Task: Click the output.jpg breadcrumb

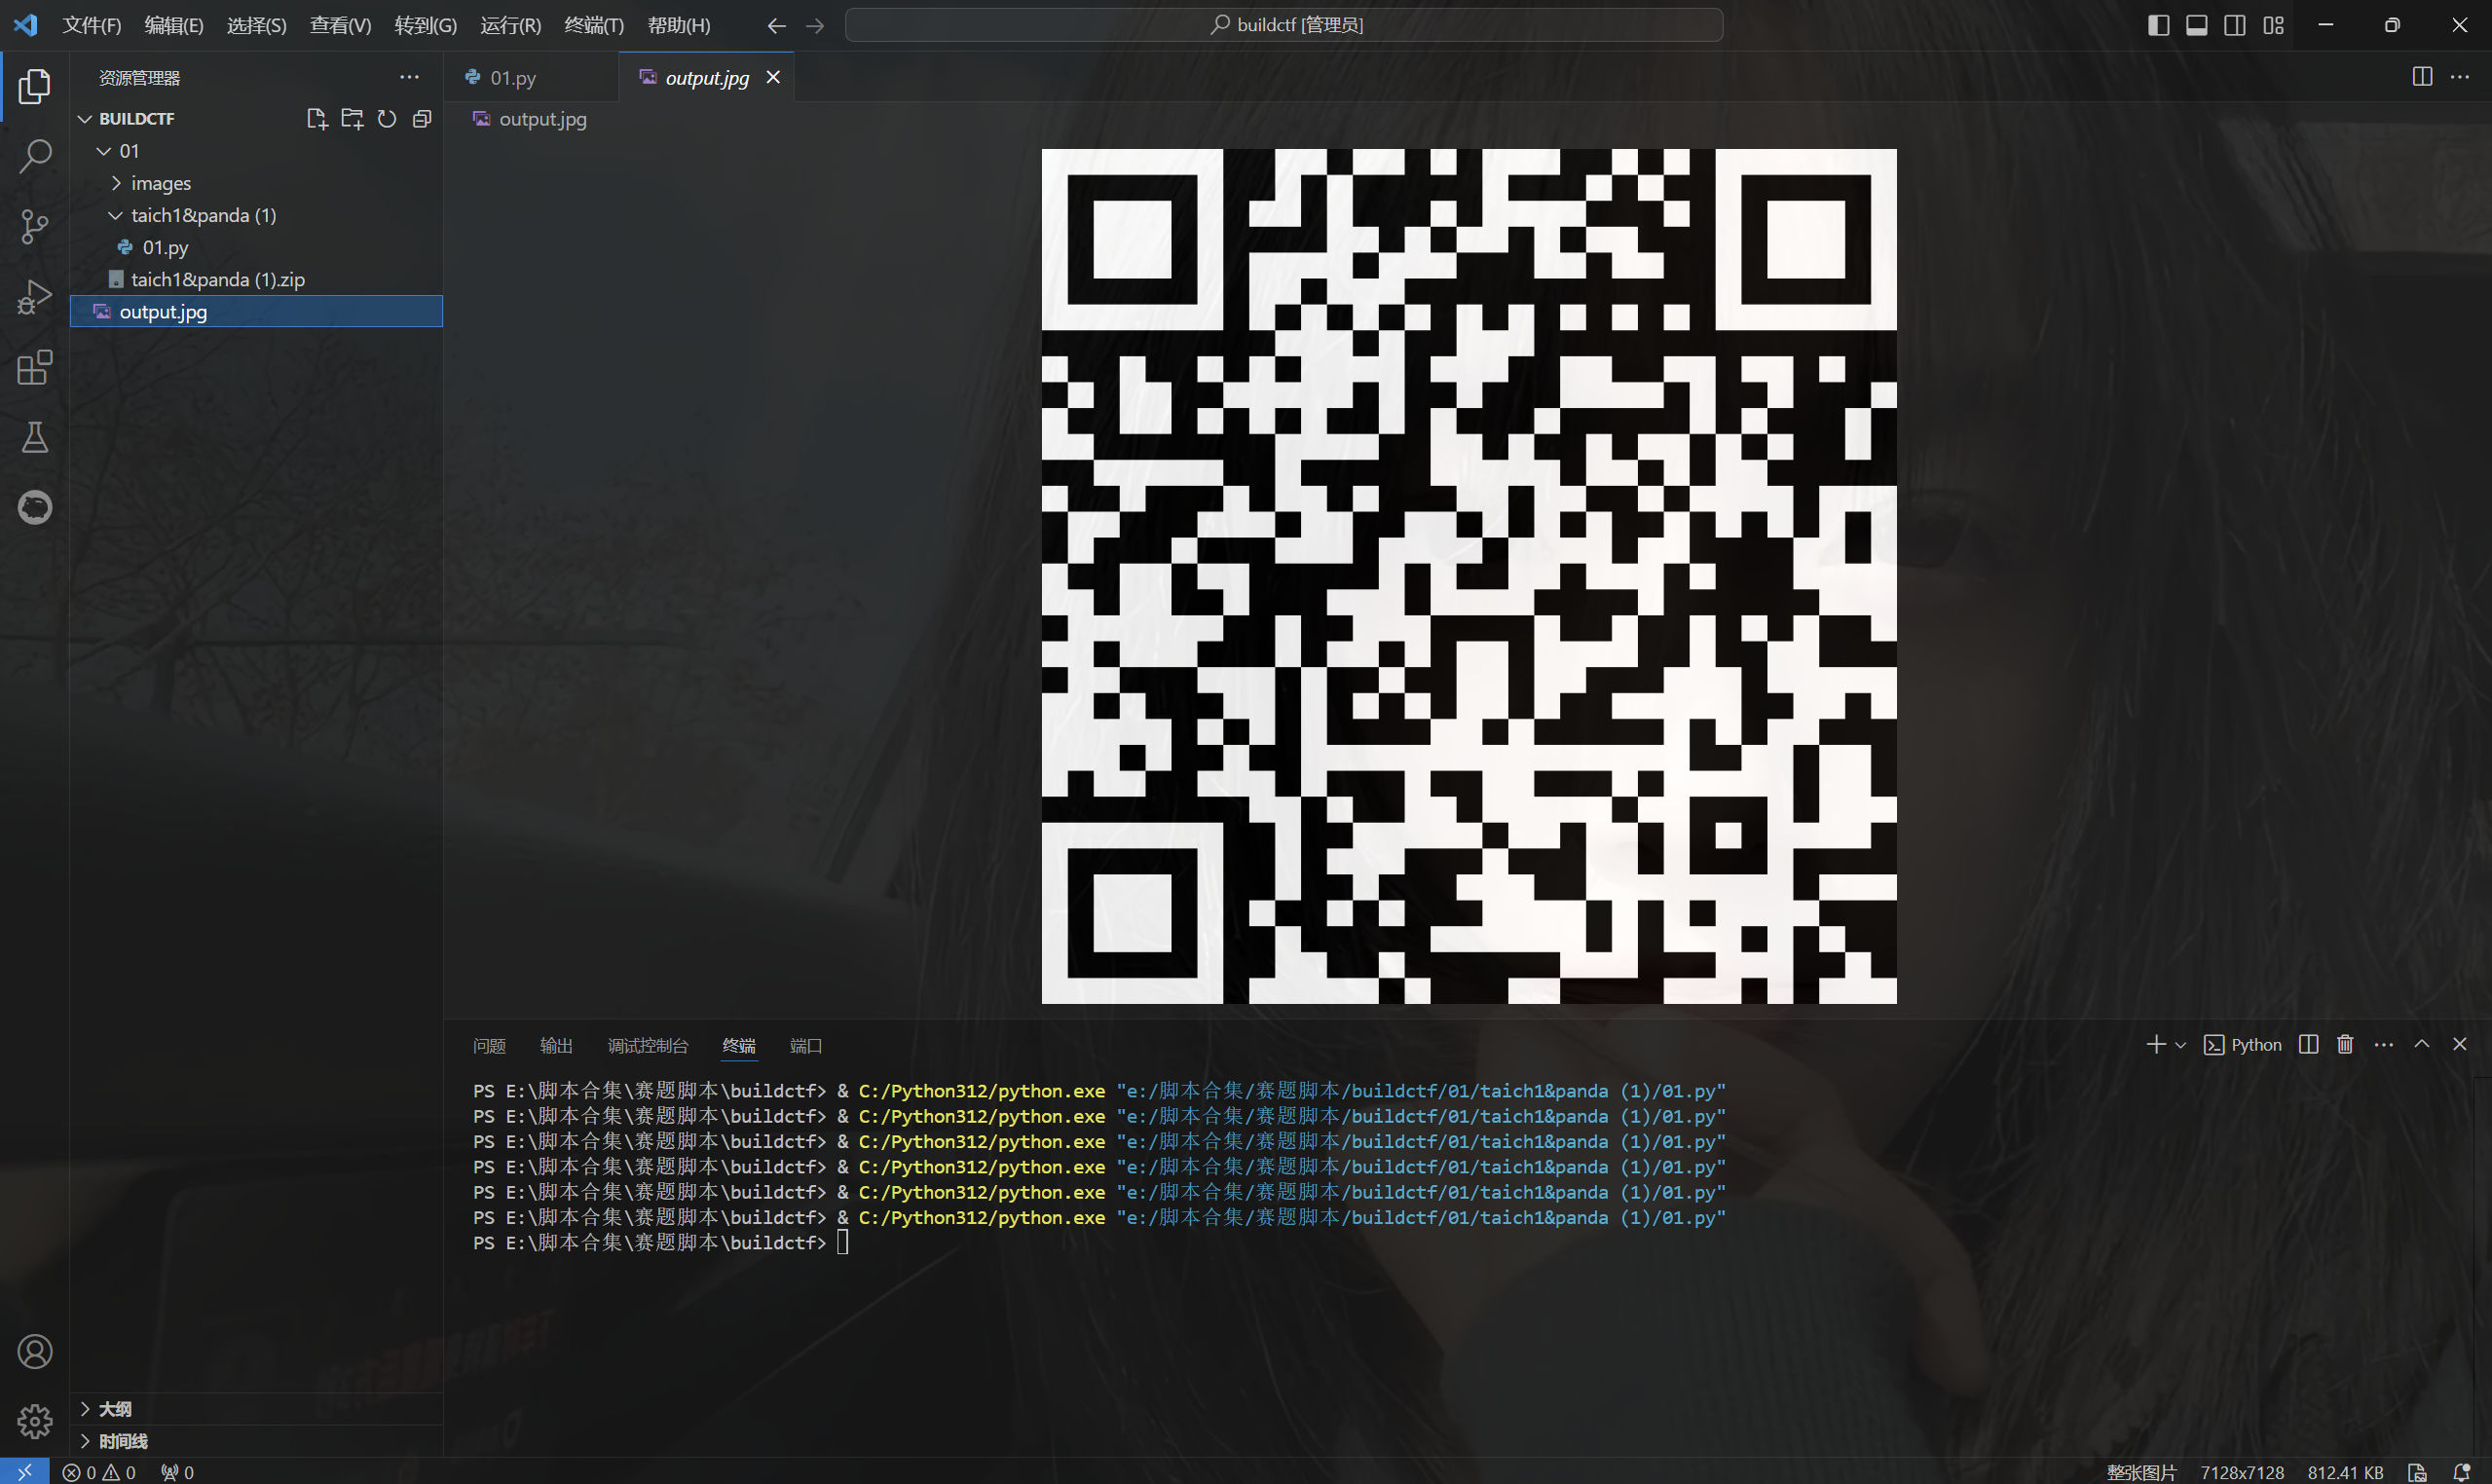Action: point(530,119)
